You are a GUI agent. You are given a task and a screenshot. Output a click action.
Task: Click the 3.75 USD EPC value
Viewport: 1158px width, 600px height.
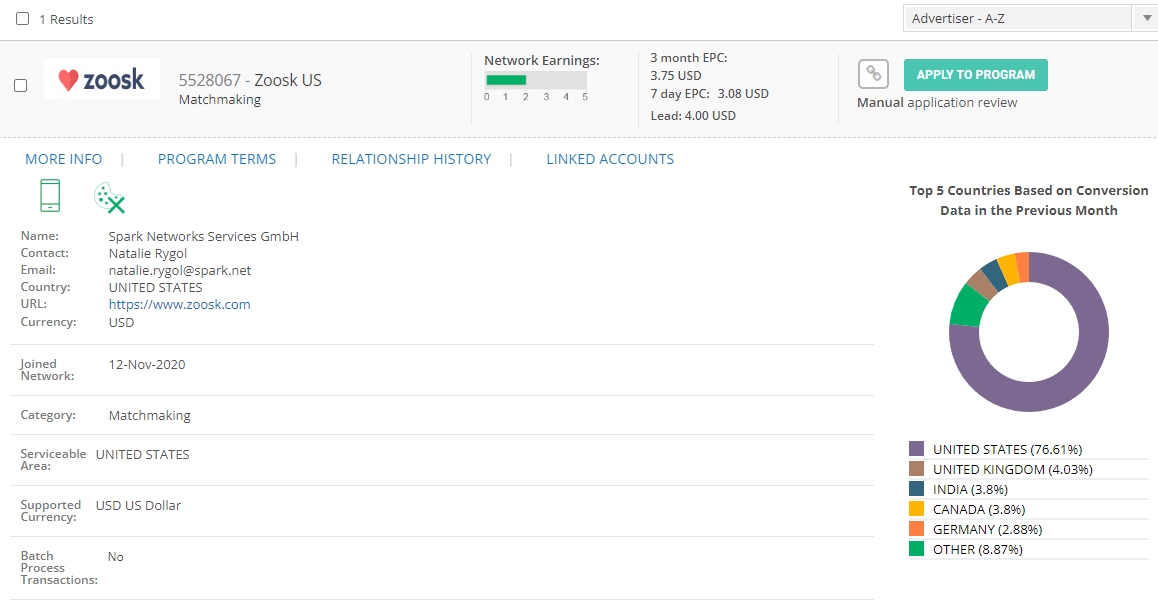pos(676,75)
